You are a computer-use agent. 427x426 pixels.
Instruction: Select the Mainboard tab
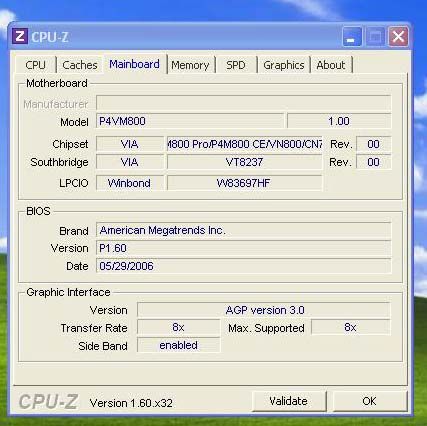point(134,64)
